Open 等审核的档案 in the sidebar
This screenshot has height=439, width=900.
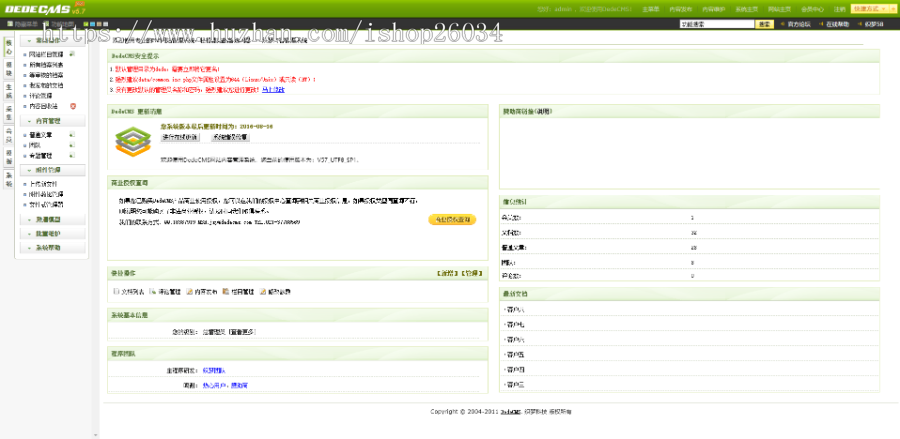[x=46, y=75]
